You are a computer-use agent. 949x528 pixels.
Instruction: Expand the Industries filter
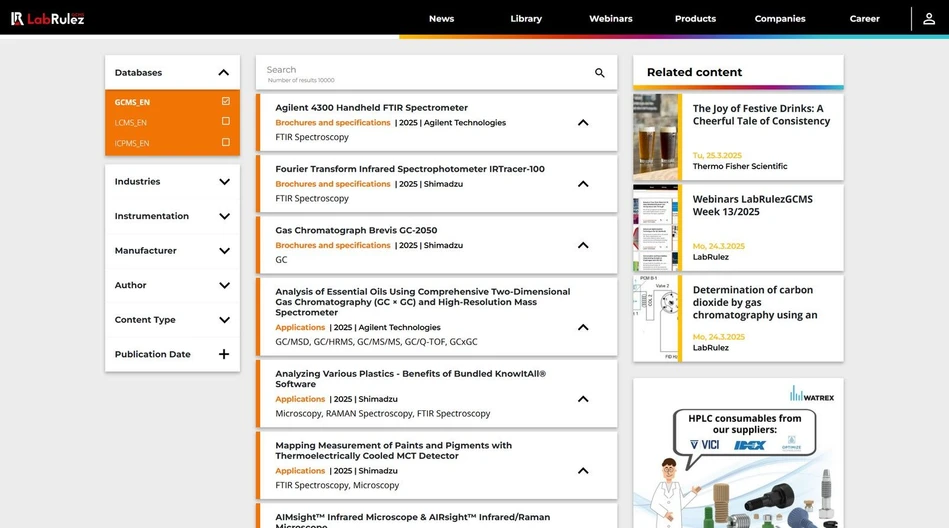click(x=224, y=182)
